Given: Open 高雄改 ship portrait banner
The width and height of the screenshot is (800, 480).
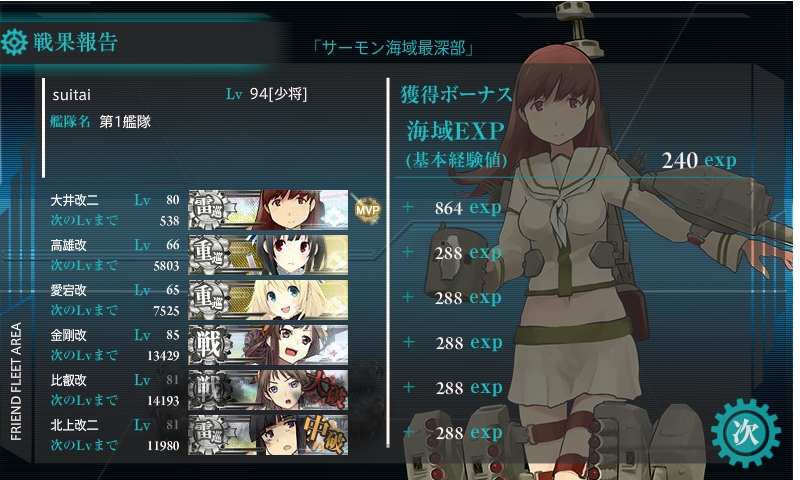Looking at the screenshot, I should click(268, 255).
